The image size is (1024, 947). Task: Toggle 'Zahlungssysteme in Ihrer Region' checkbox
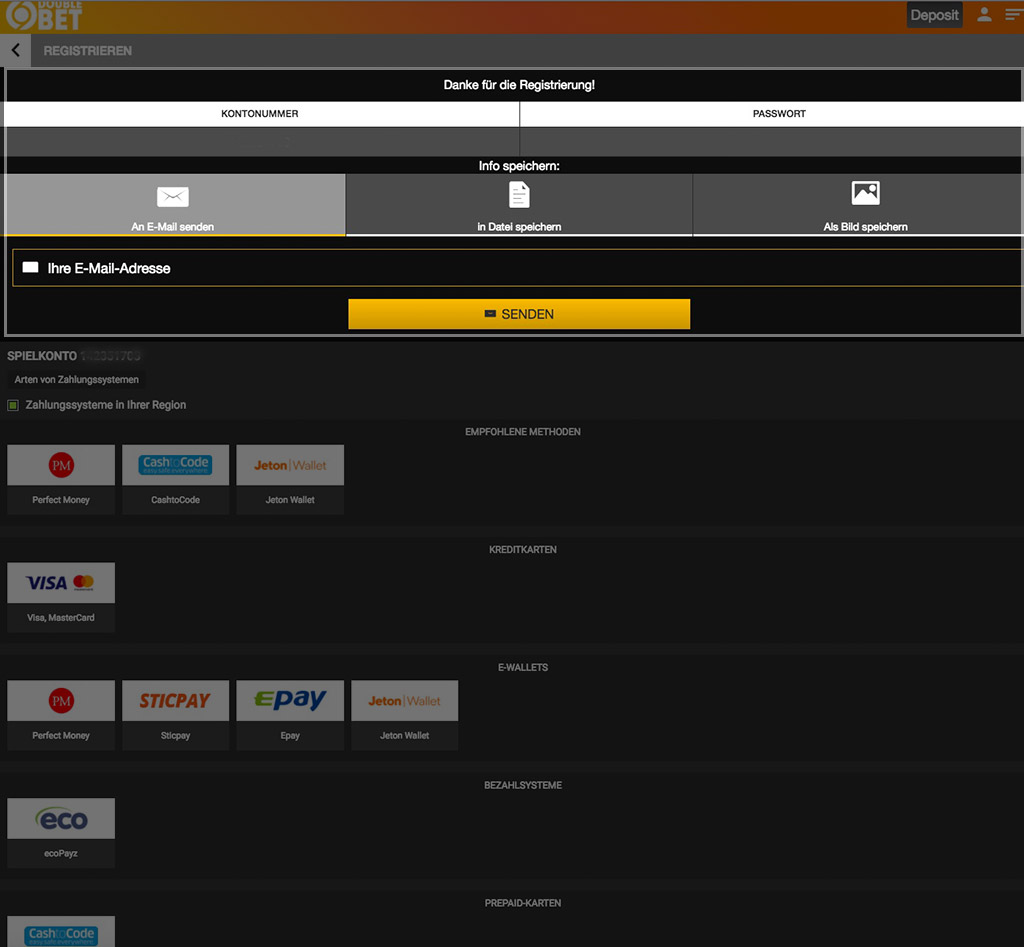coord(12,405)
